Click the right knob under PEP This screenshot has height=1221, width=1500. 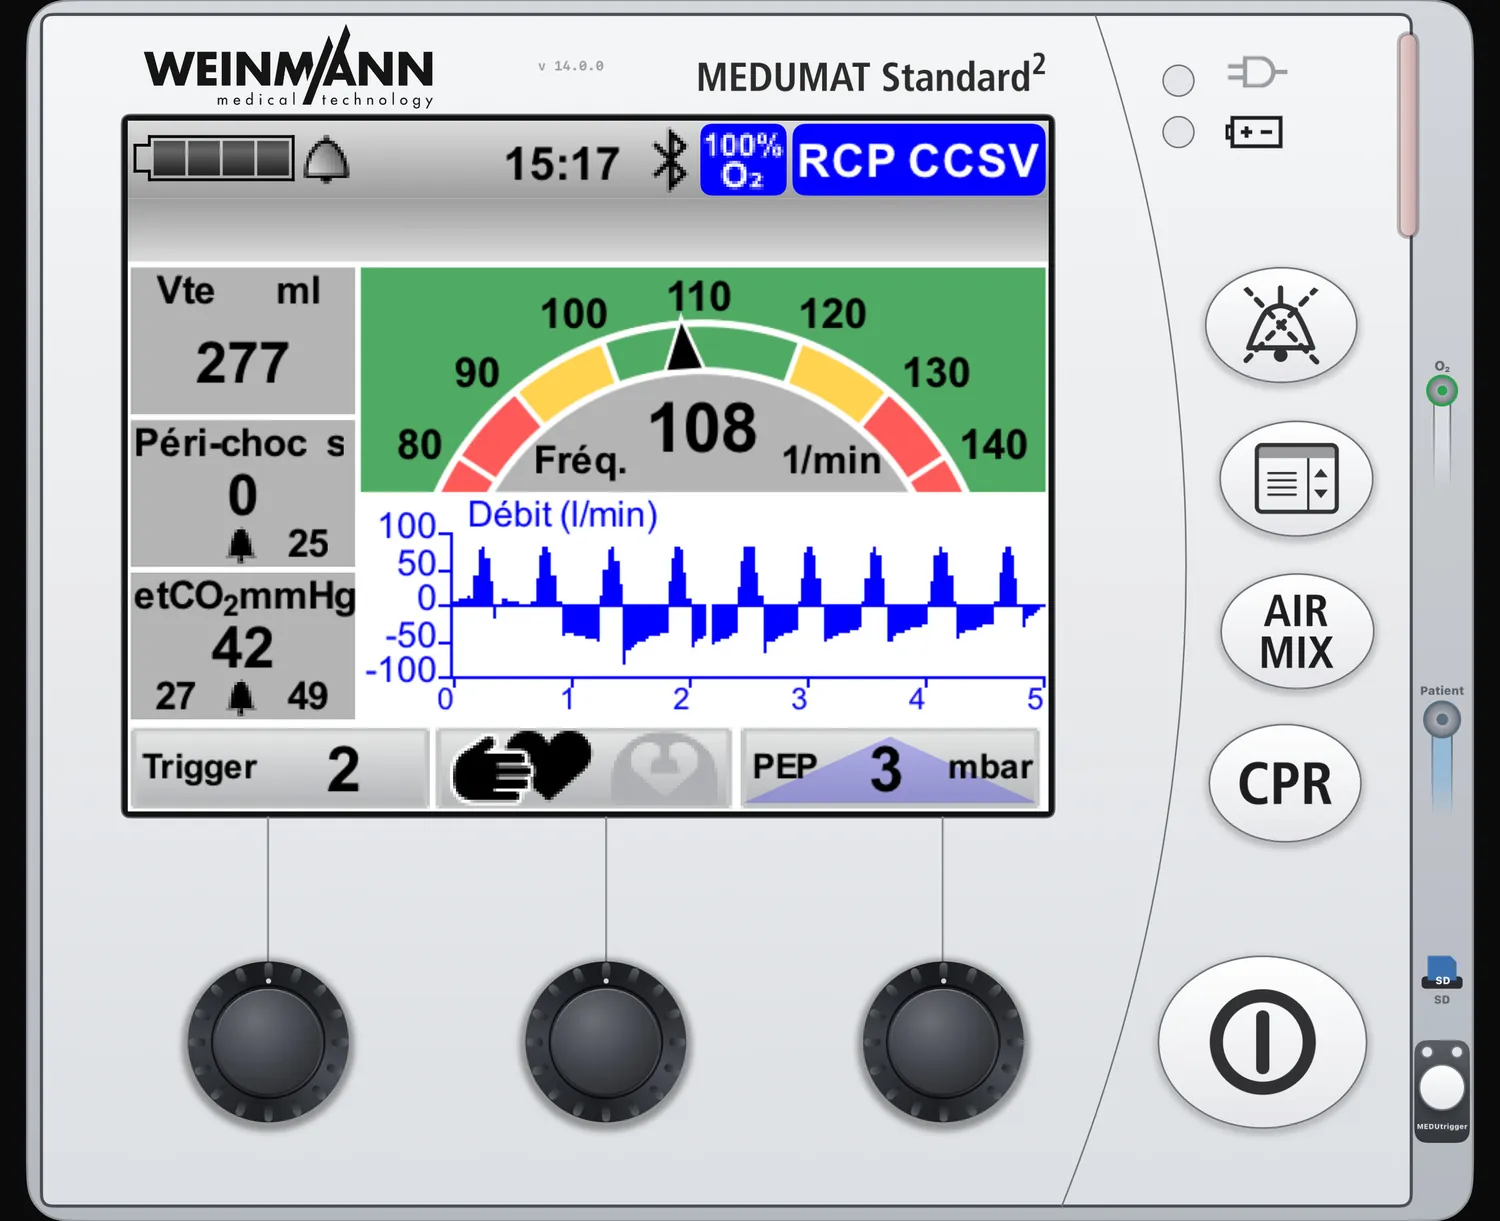[943, 1042]
